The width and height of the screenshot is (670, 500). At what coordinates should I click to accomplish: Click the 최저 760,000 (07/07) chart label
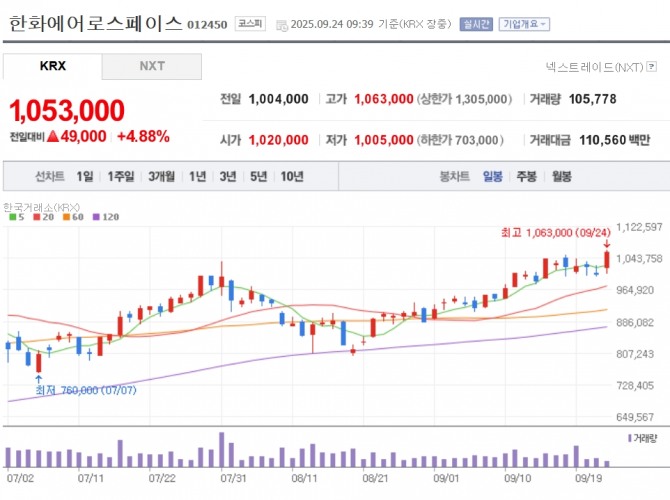[86, 390]
